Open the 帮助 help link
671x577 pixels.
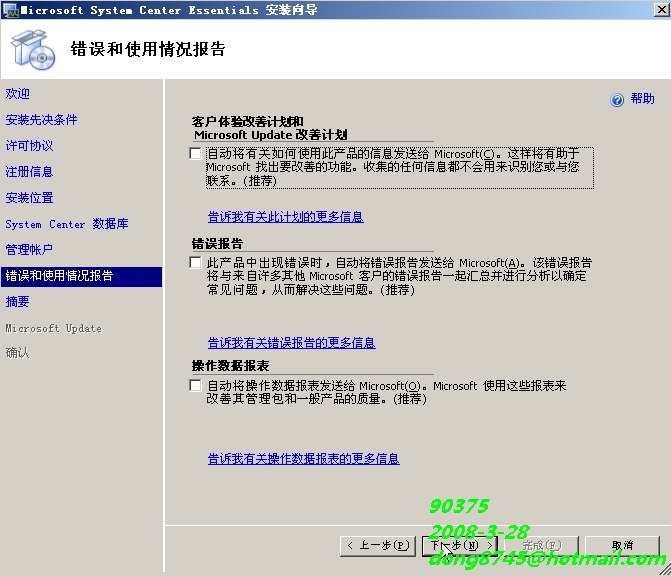click(x=642, y=99)
